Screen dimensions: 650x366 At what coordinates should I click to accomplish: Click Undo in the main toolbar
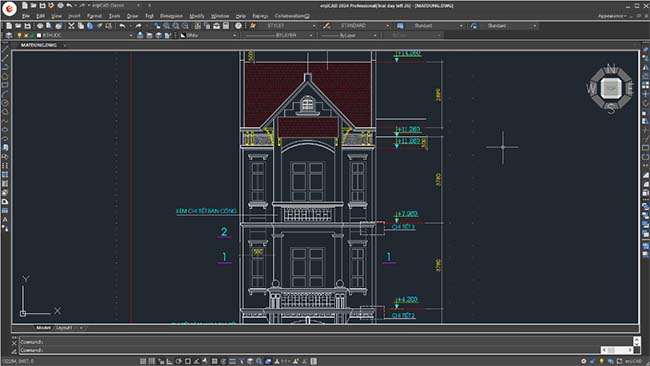tap(122, 26)
